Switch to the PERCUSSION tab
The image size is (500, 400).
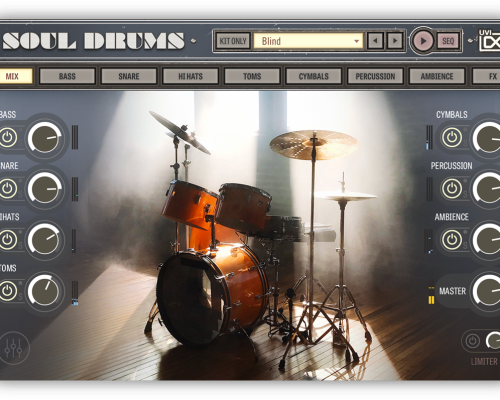coord(375,76)
